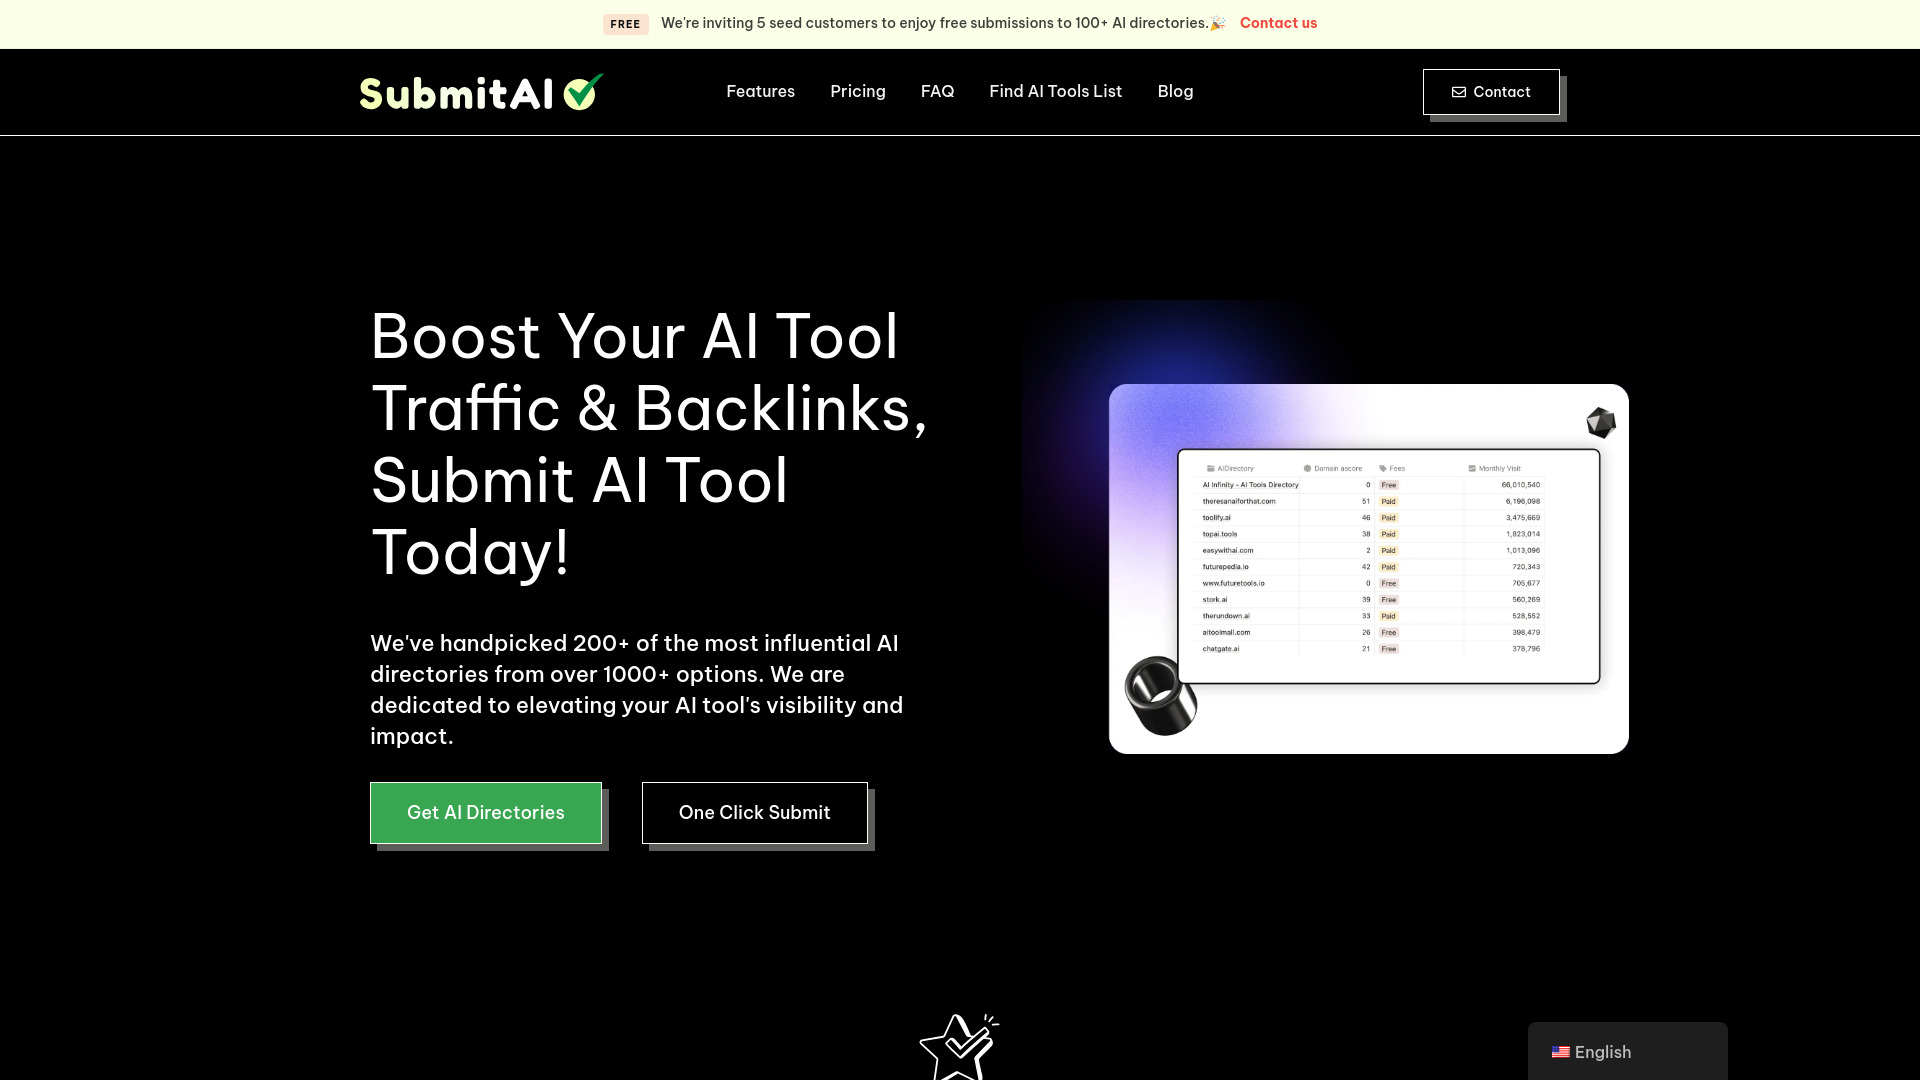The width and height of the screenshot is (1920, 1080).
Task: Toggle the English language dropdown selector
Action: tap(1627, 1051)
